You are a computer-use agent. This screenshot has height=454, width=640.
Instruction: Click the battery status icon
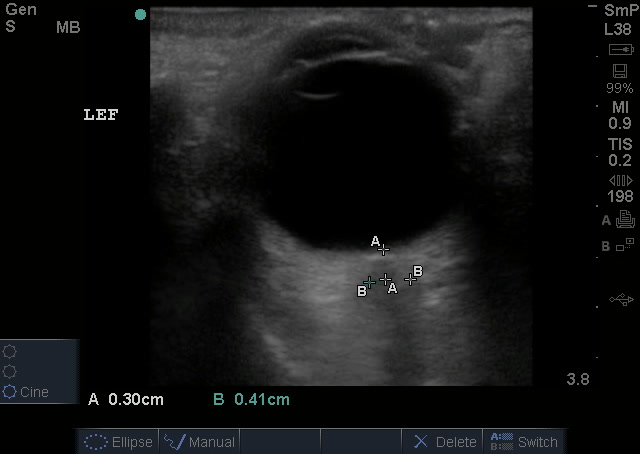[x=620, y=50]
